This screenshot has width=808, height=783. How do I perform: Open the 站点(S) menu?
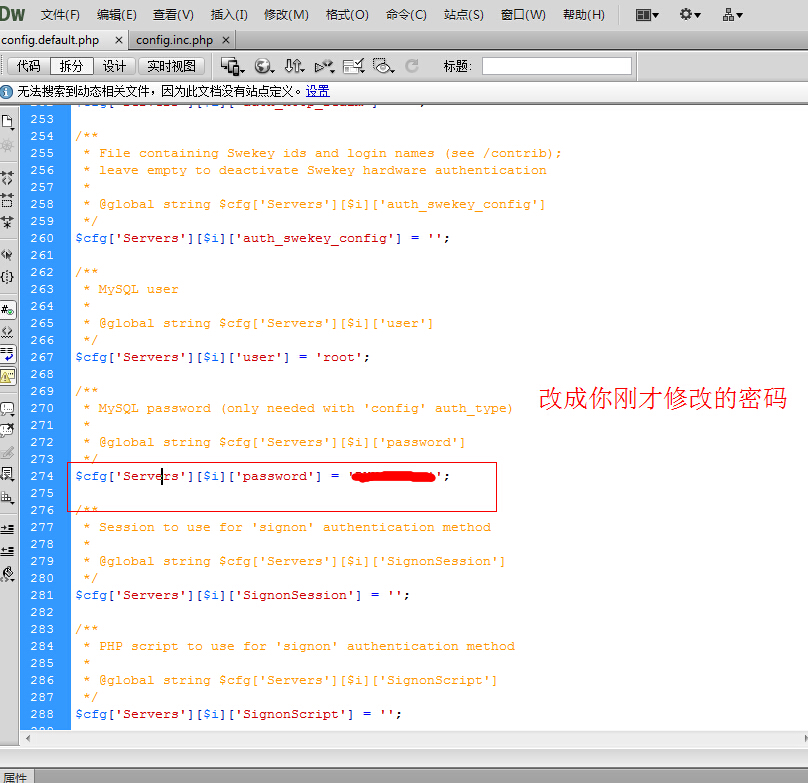(464, 15)
